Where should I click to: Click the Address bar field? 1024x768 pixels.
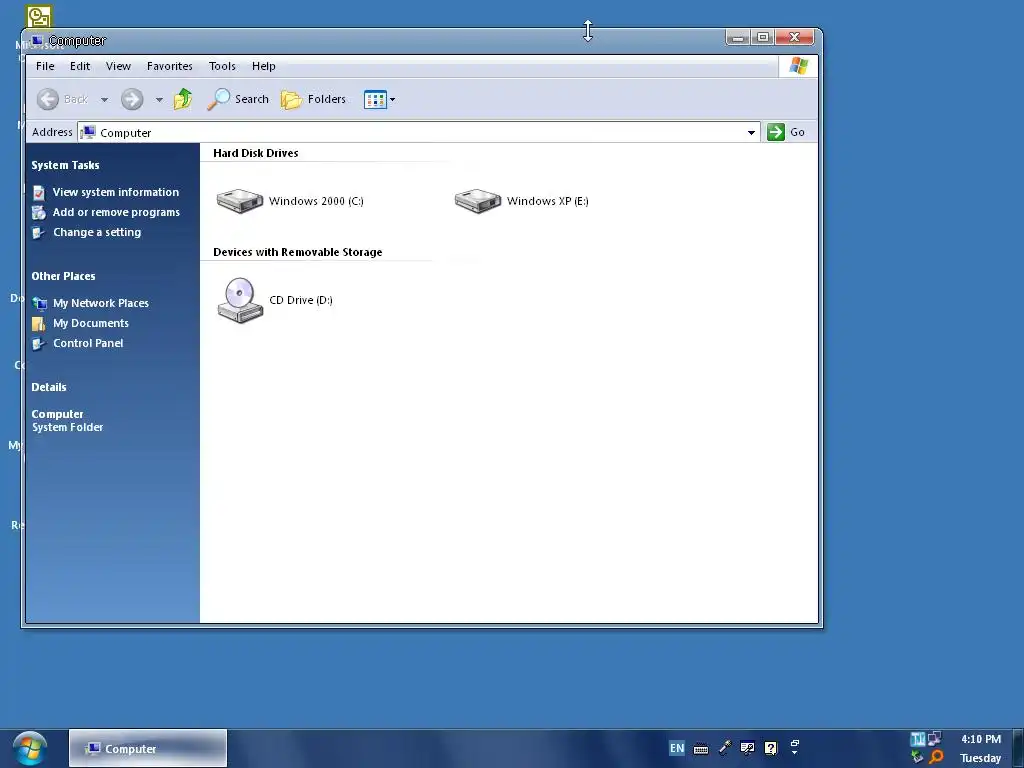pyautogui.click(x=418, y=133)
